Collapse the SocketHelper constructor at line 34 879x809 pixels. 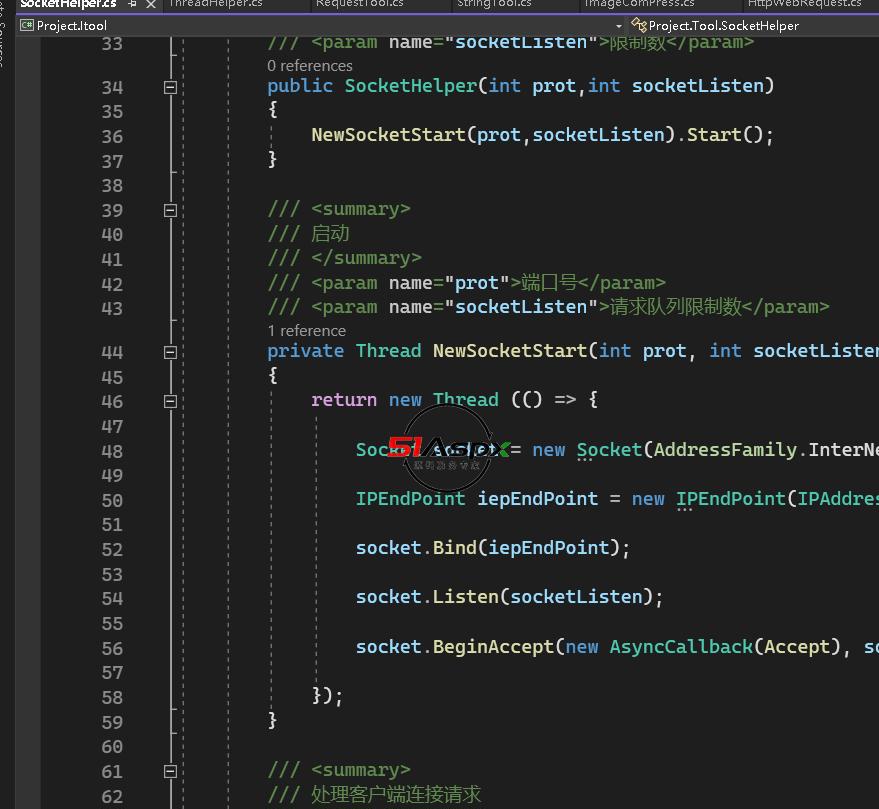pos(170,87)
